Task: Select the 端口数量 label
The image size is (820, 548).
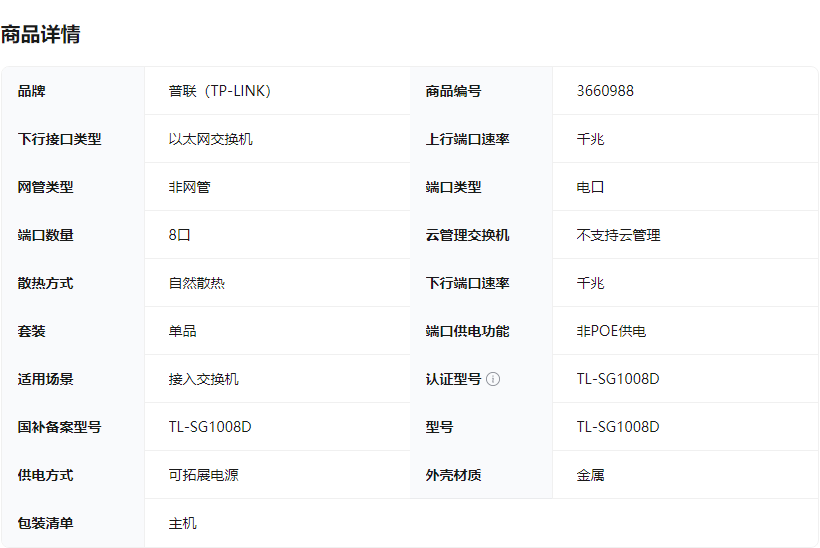Action: [45, 235]
